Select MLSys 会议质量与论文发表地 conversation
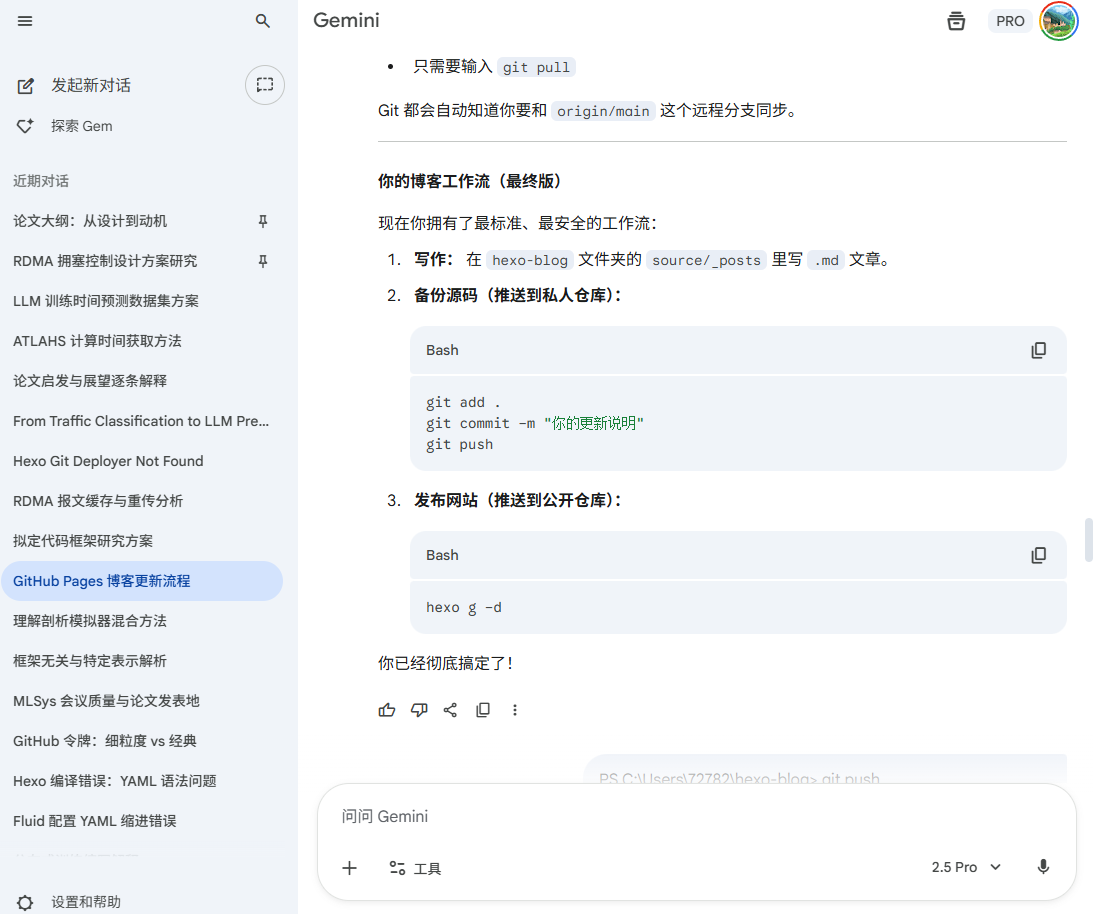This screenshot has width=1094, height=914. point(106,701)
